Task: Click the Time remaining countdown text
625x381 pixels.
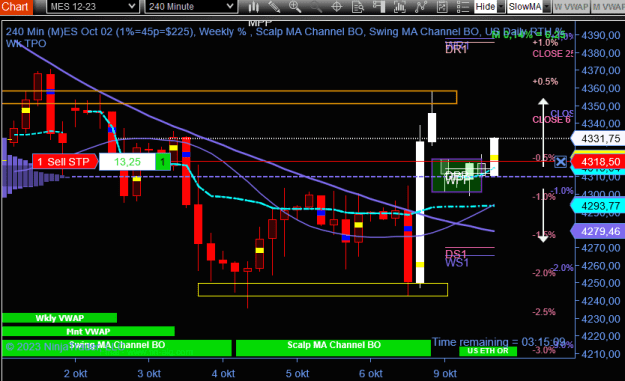Action: 499,342
